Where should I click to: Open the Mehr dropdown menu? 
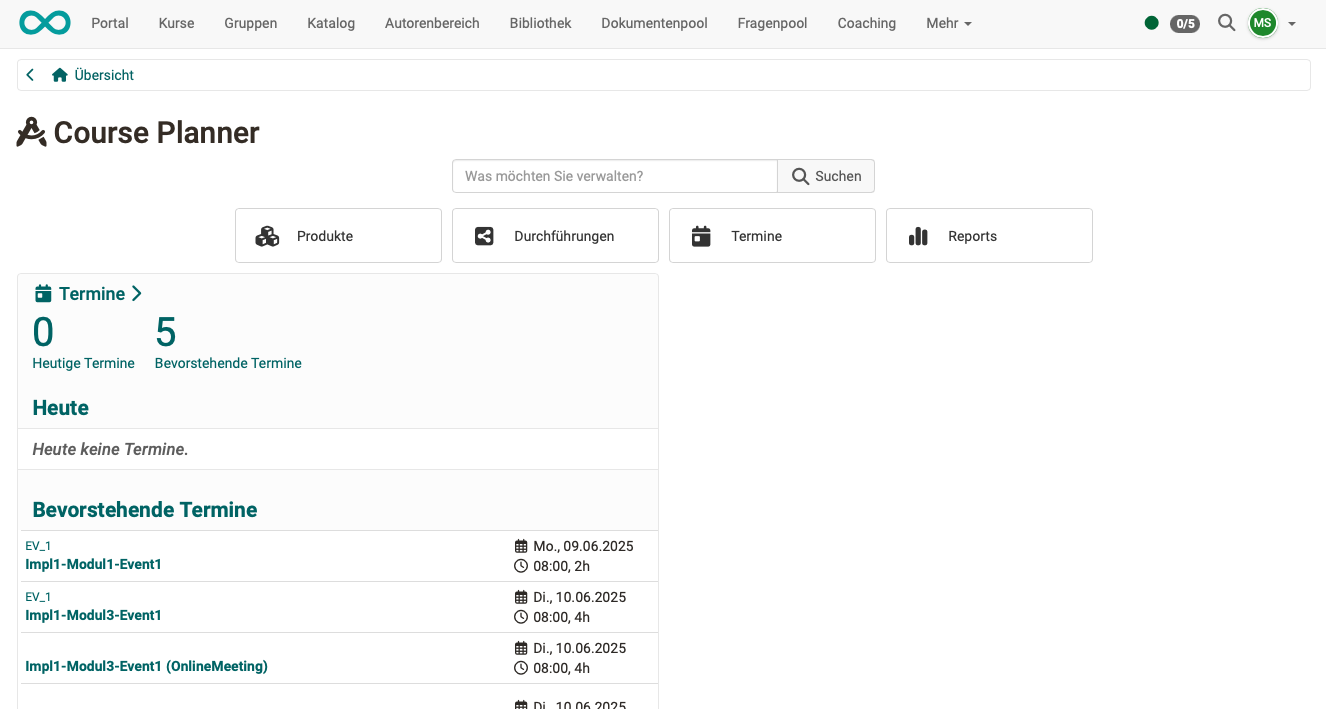[947, 23]
